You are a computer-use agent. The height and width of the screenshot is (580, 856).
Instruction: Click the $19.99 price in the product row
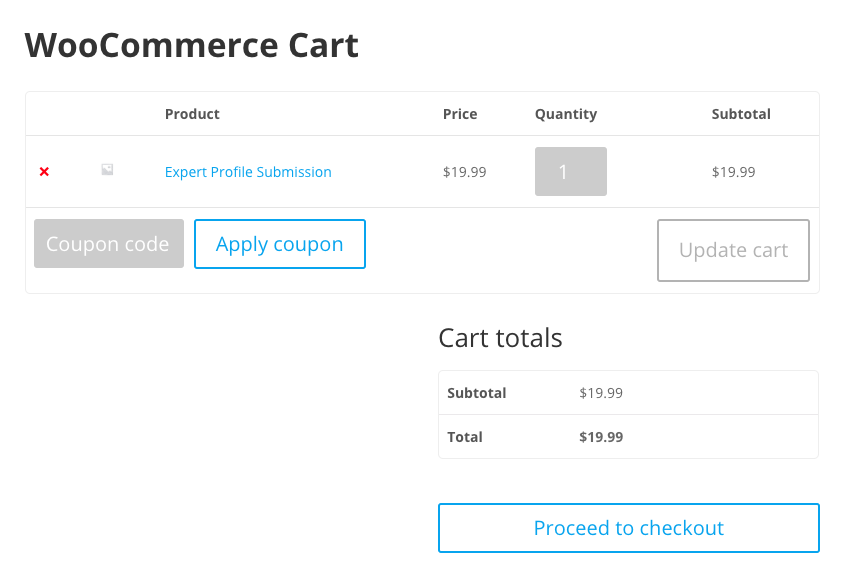[x=465, y=172]
